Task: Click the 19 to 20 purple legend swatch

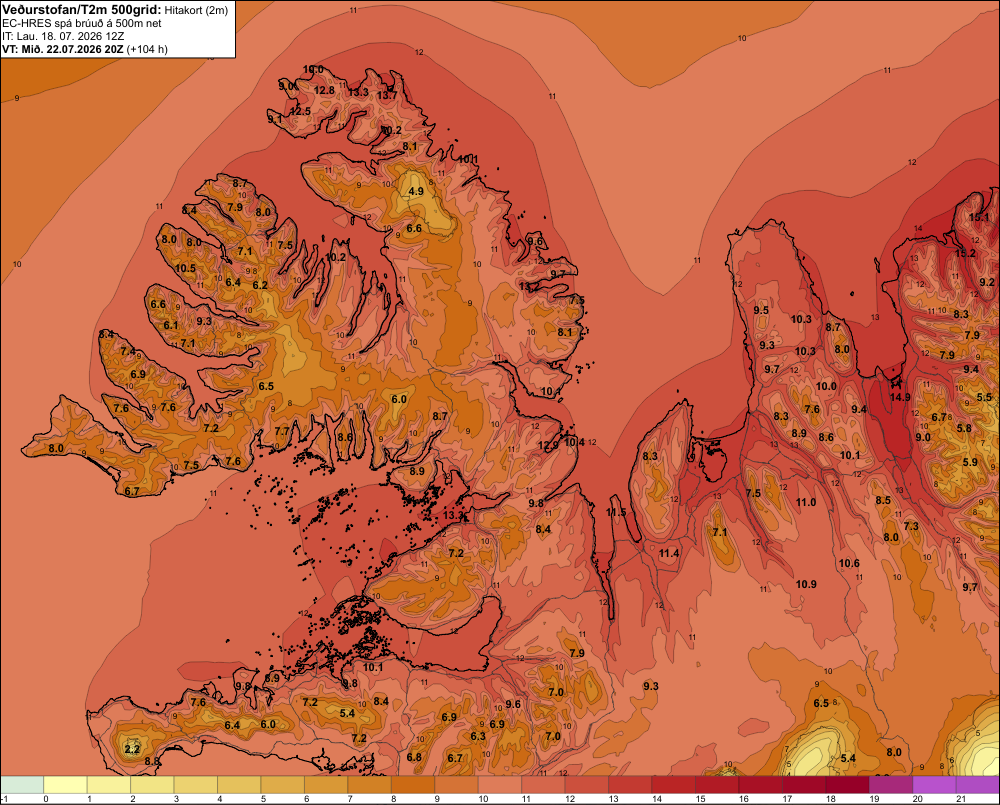Action: tap(891, 785)
